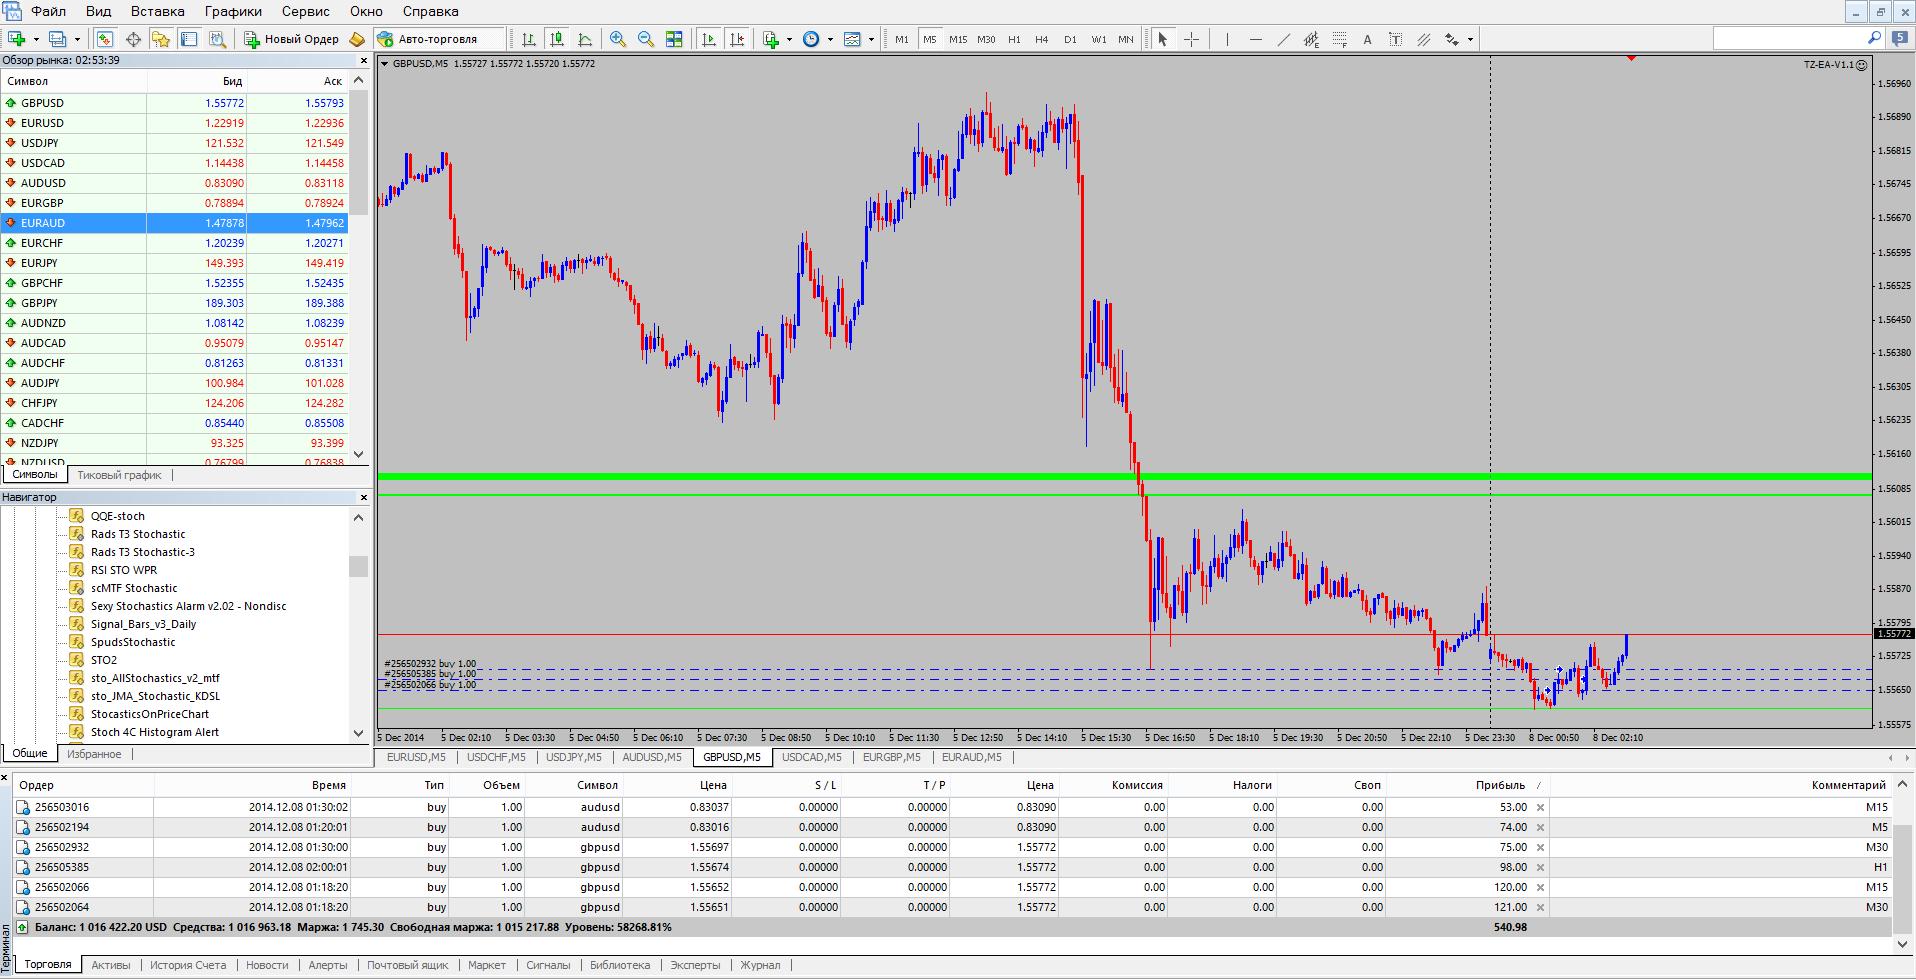1916x980 pixels.
Task: Open the chat notification icon beside search
Action: point(1899,38)
